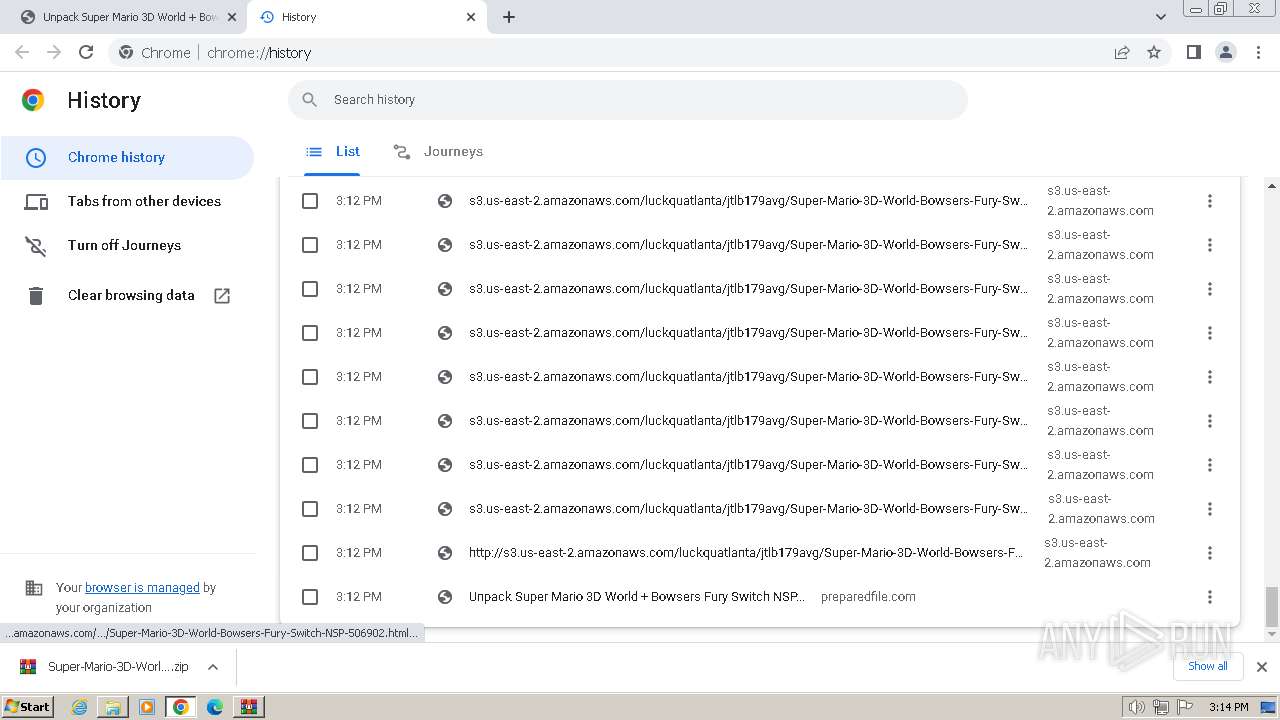Click preparedfile.com domain text
Image resolution: width=1280 pixels, height=720 pixels.
[x=868, y=597]
